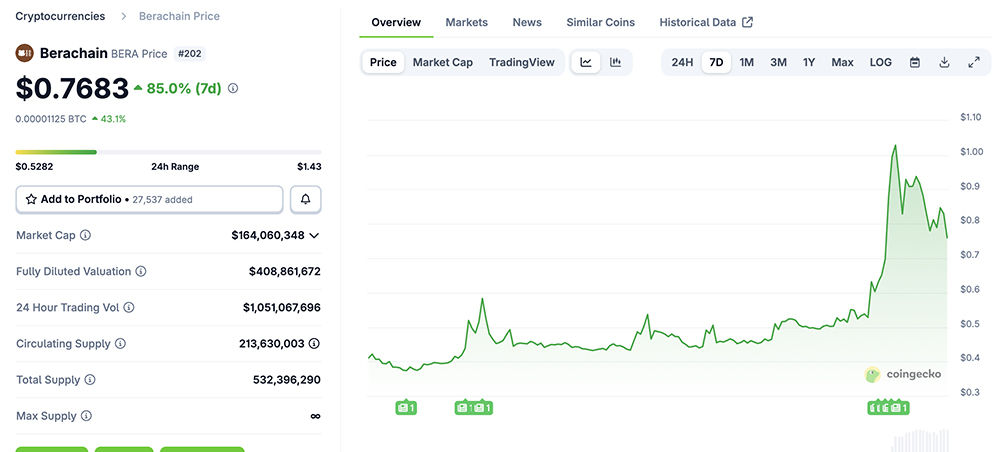Click the $1,051,067,696 trading volume value
Viewport: 1000px width, 452px height.
[x=281, y=308]
